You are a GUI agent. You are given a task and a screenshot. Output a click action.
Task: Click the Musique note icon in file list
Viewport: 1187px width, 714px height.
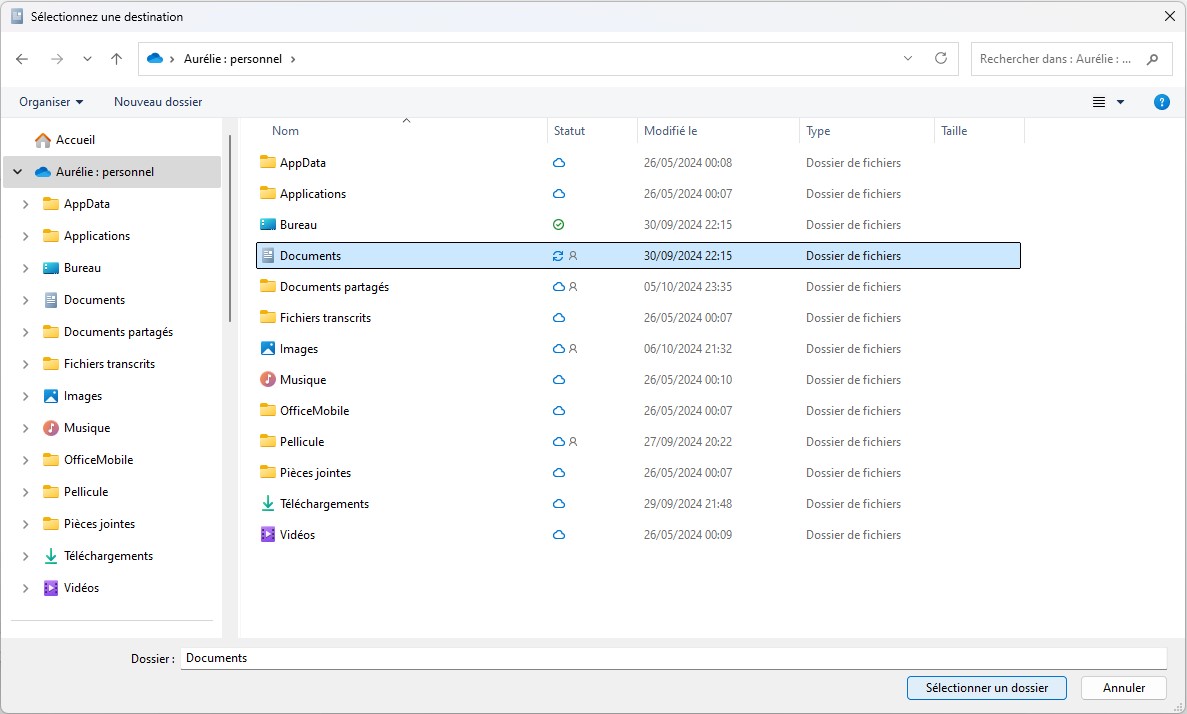click(267, 380)
